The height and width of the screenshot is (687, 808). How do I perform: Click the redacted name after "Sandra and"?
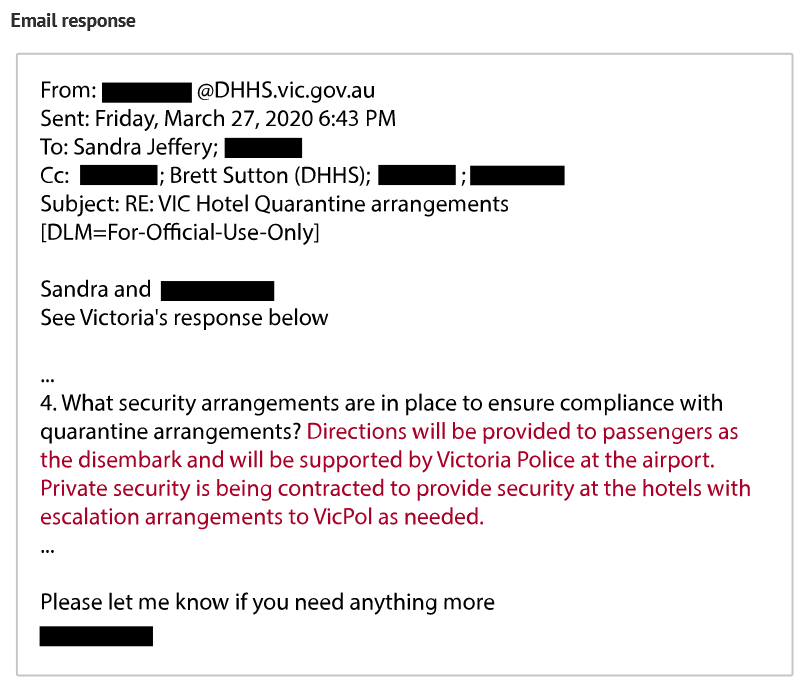click(x=217, y=291)
